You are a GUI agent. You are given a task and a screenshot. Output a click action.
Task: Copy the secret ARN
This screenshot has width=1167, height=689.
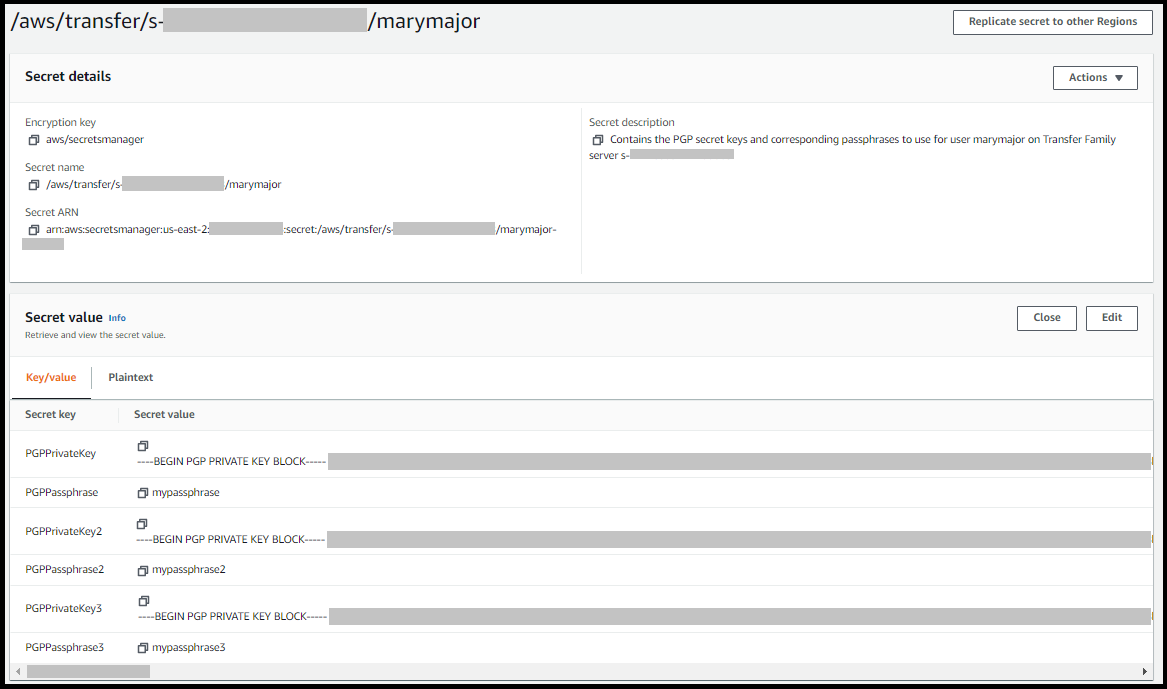point(33,229)
